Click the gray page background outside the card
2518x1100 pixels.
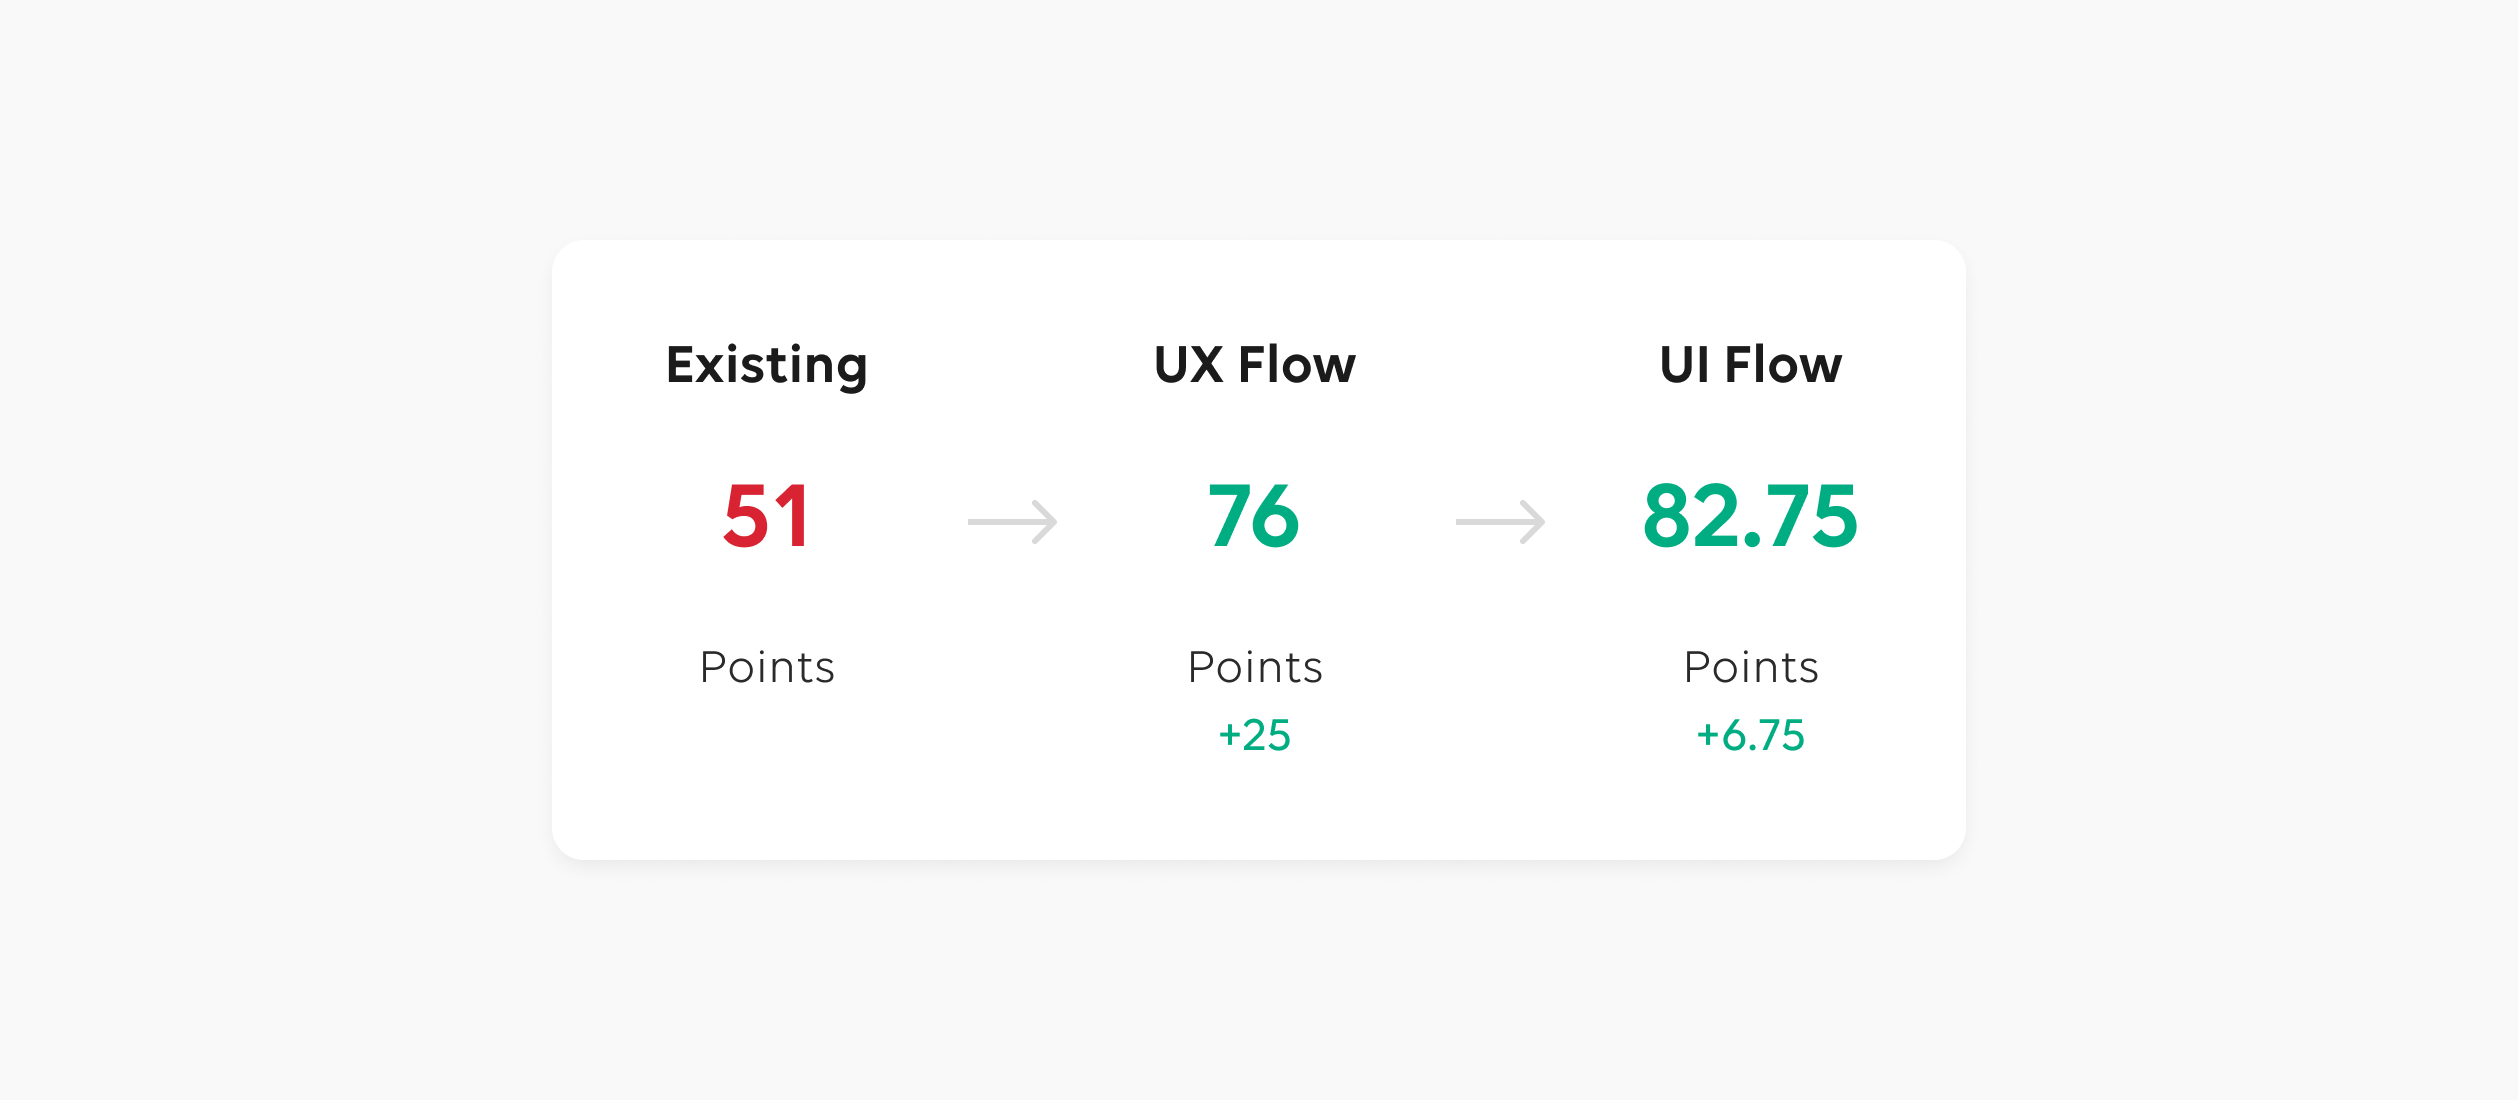[250, 550]
